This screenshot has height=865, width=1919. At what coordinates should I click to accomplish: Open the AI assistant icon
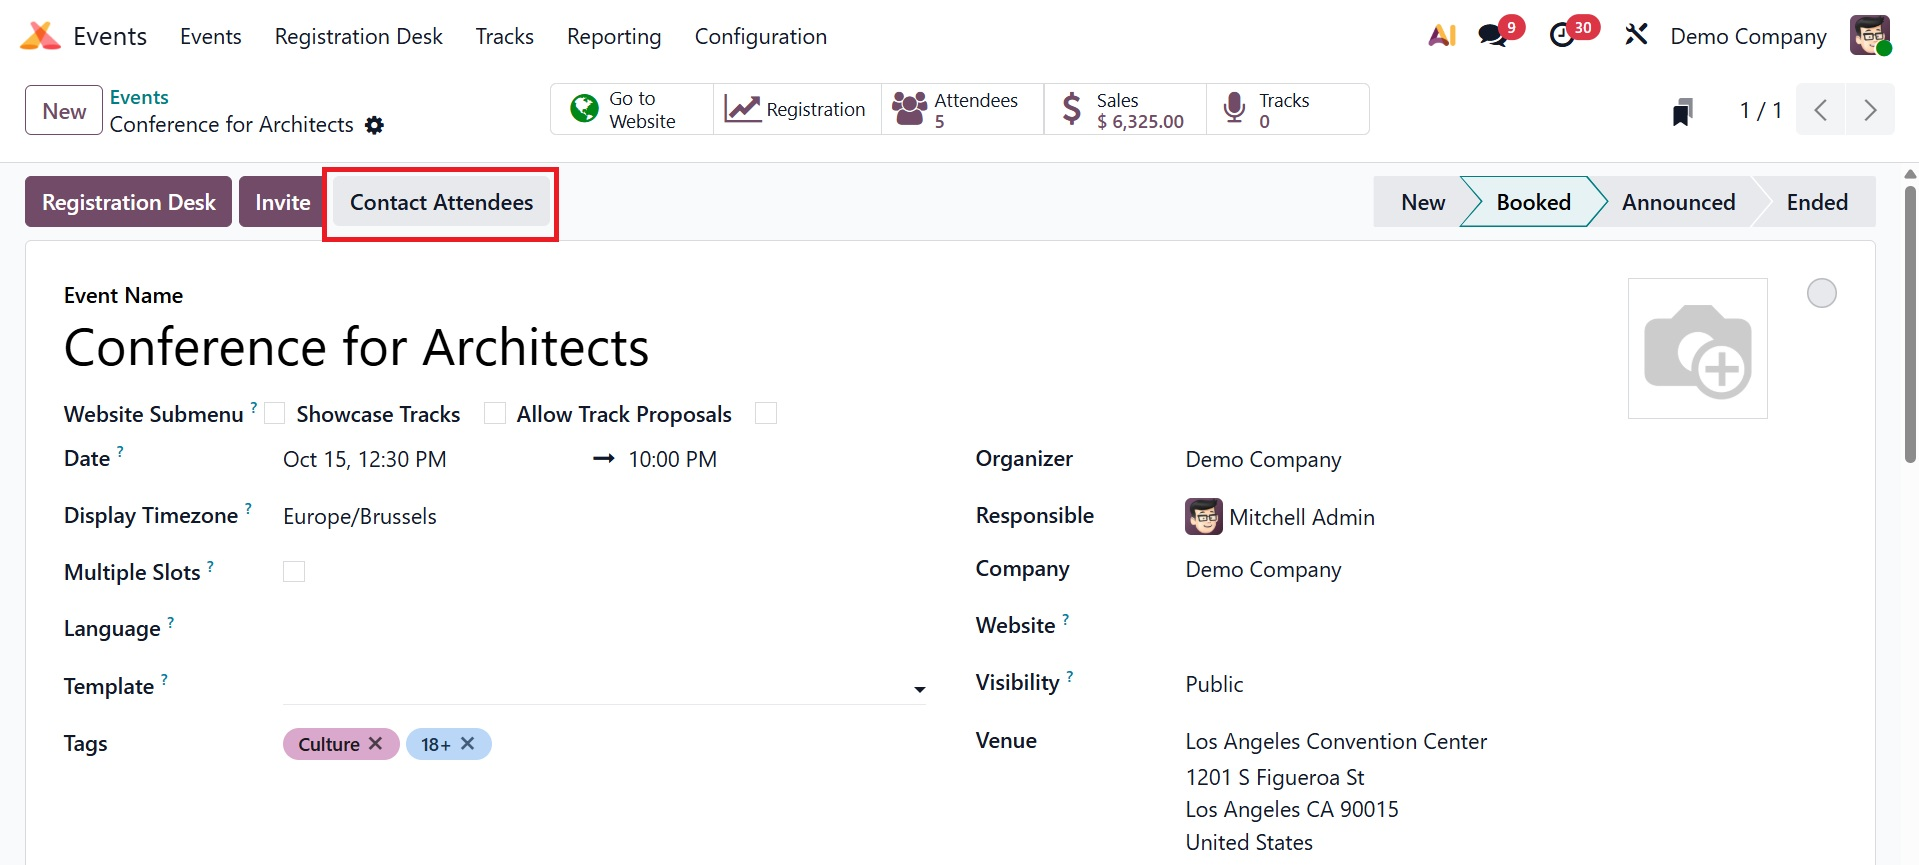tap(1441, 36)
